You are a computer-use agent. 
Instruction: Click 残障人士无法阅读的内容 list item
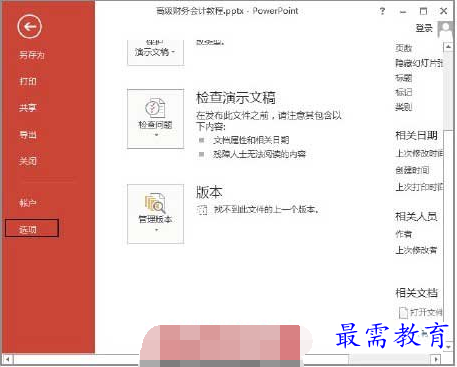tap(259, 154)
